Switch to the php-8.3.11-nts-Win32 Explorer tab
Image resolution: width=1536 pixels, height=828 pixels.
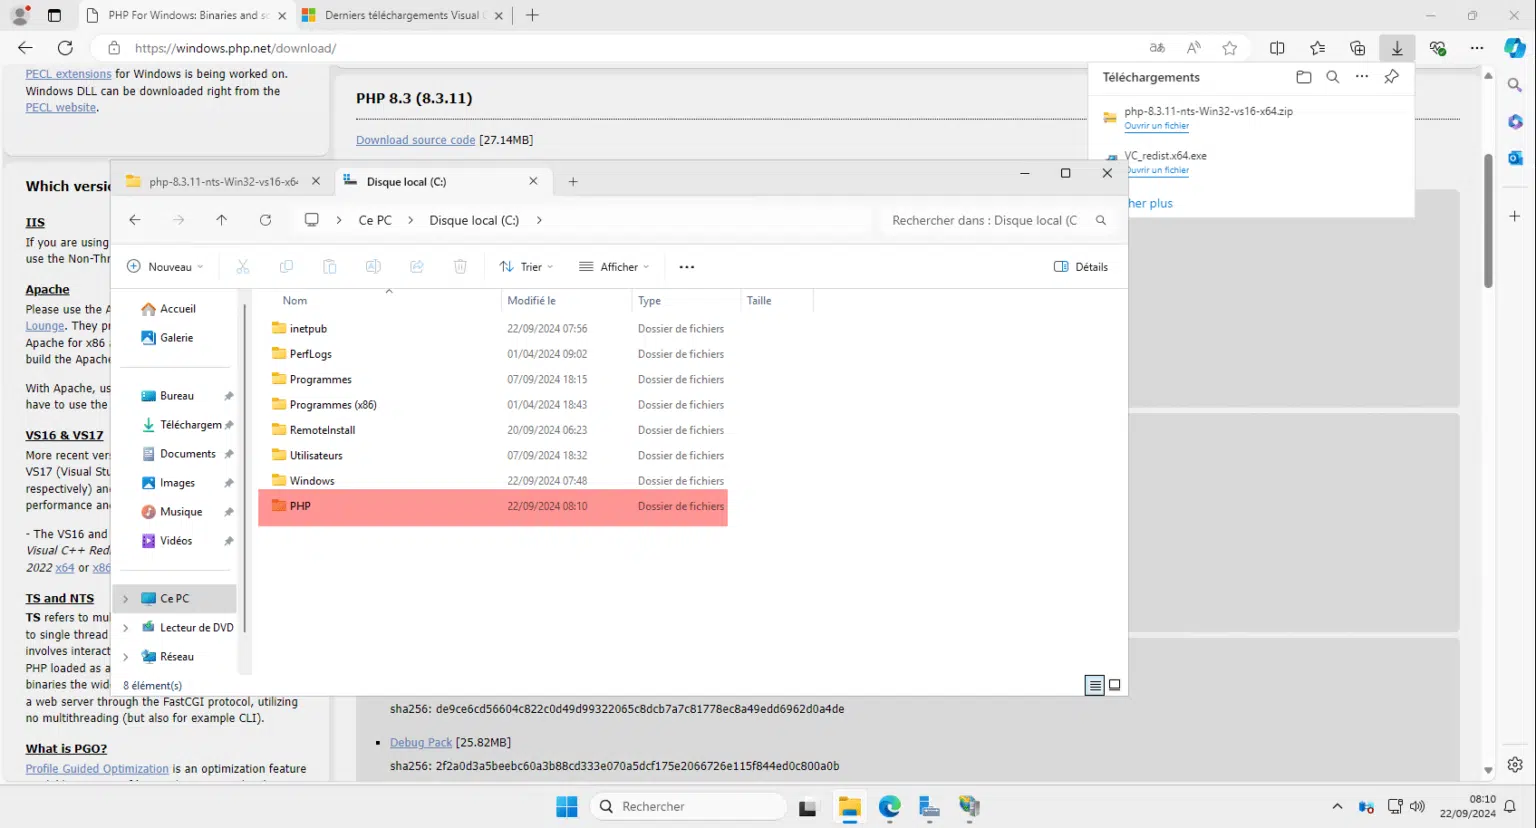coord(223,181)
